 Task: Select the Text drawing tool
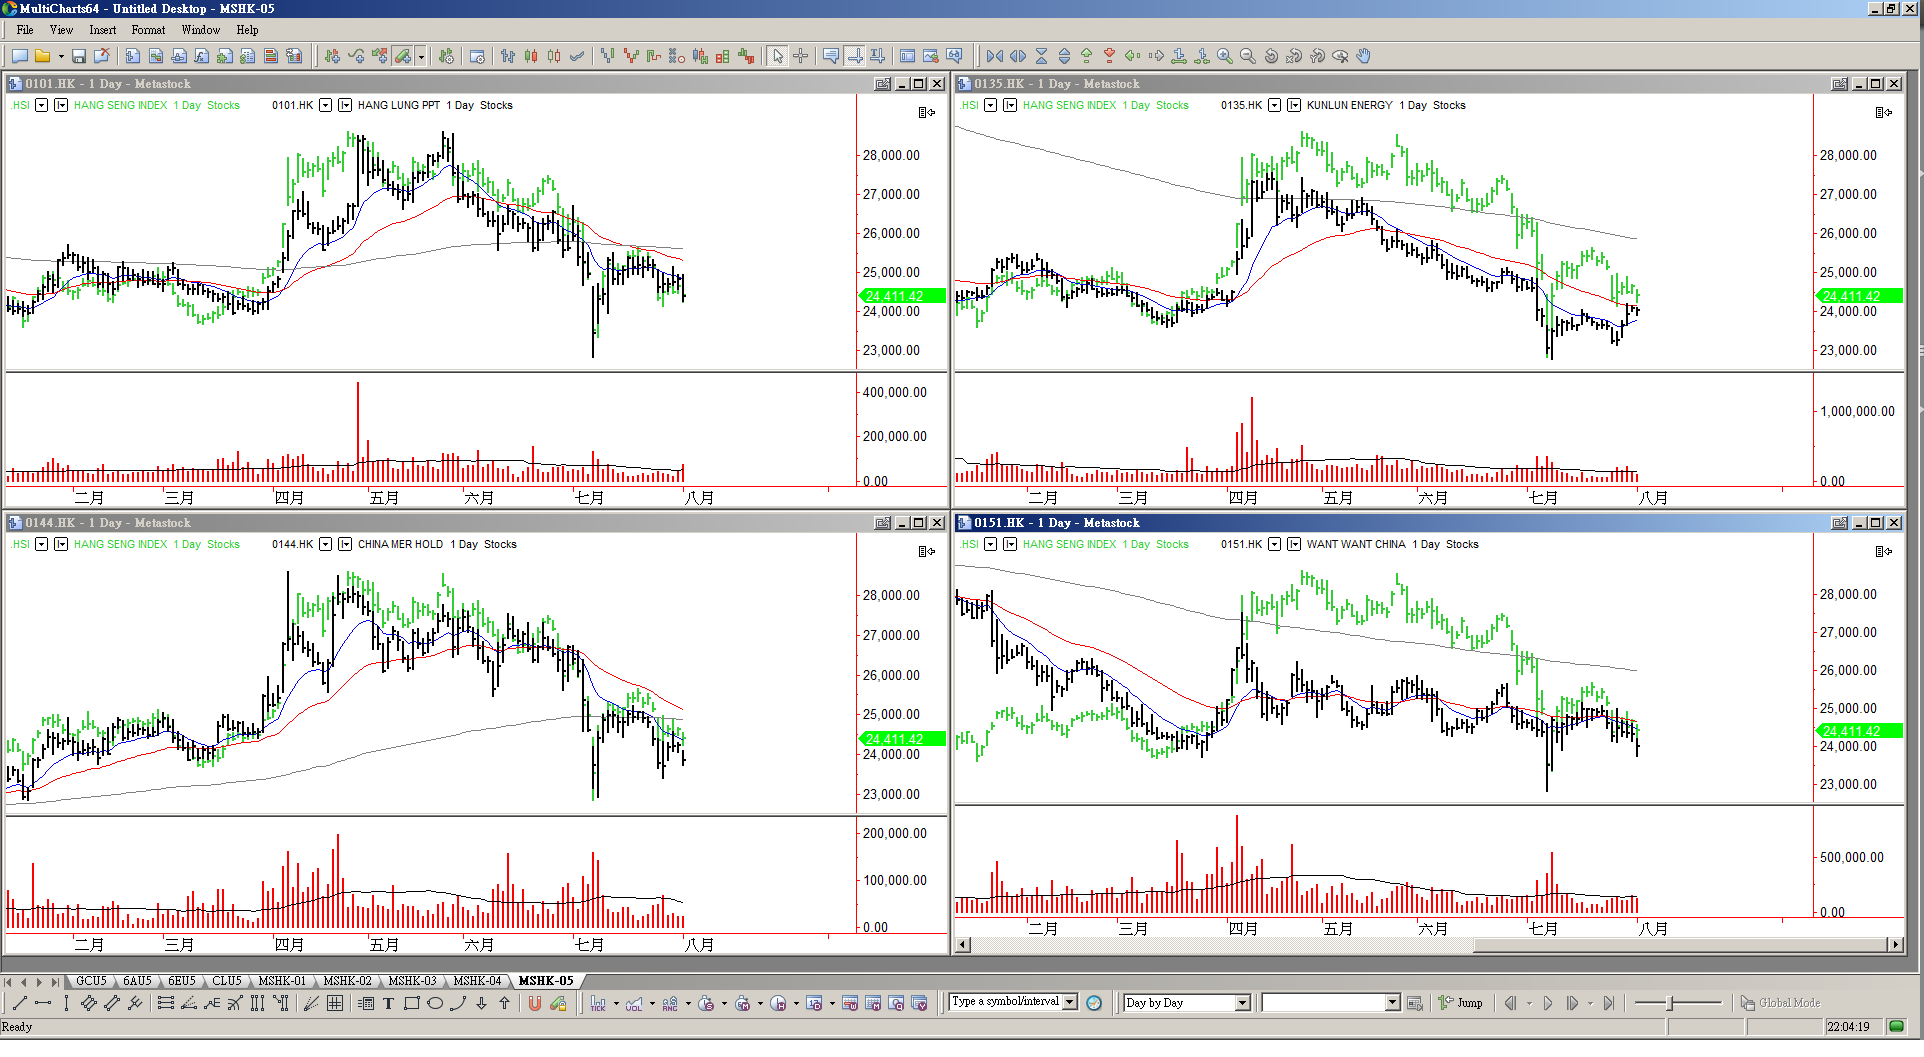388,1003
